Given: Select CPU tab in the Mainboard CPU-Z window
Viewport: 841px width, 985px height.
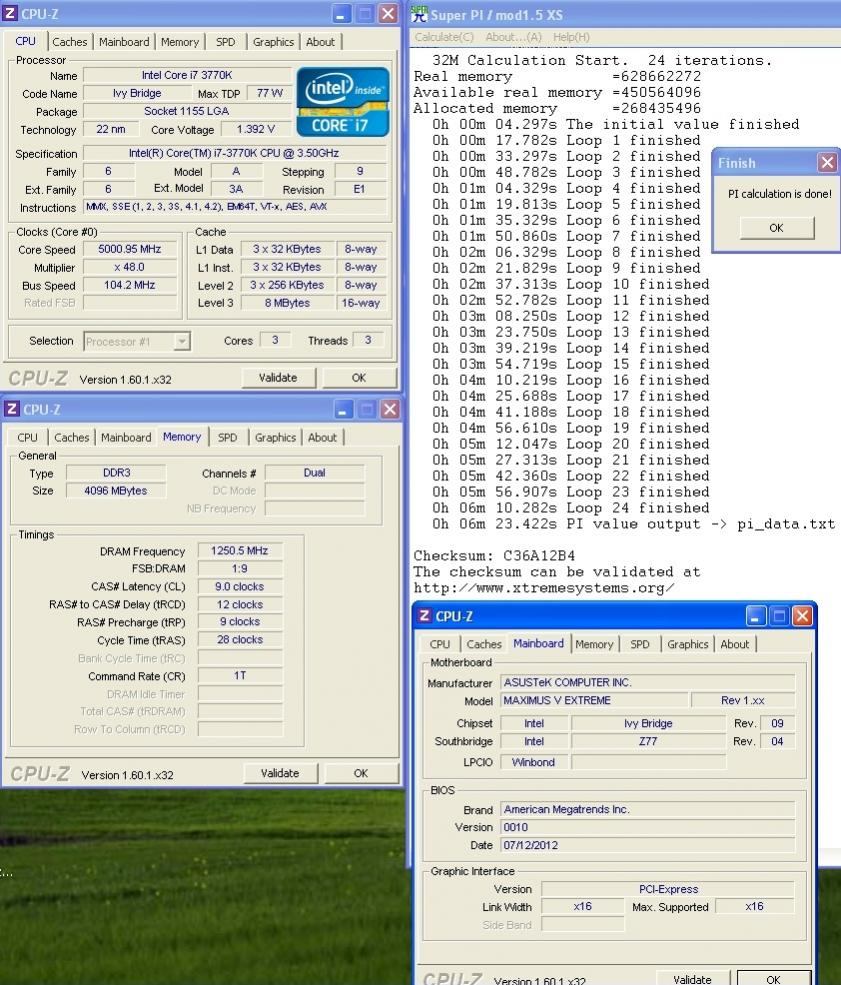Looking at the screenshot, I should 440,644.
